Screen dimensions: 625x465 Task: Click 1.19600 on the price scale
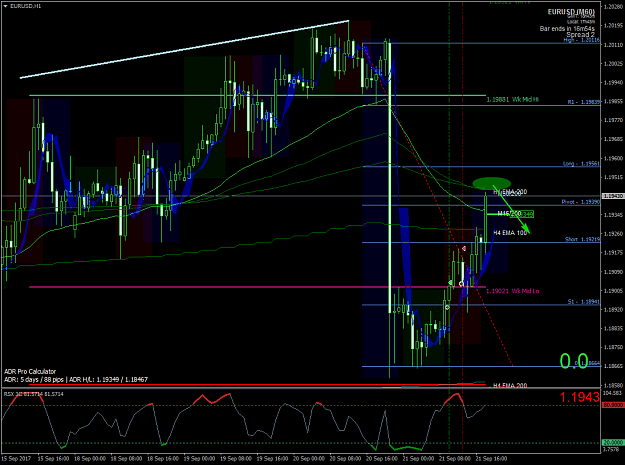pos(613,158)
